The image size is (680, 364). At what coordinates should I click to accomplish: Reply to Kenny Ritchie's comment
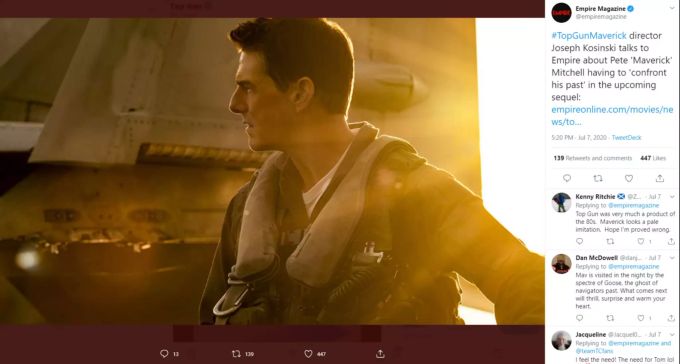(579, 241)
